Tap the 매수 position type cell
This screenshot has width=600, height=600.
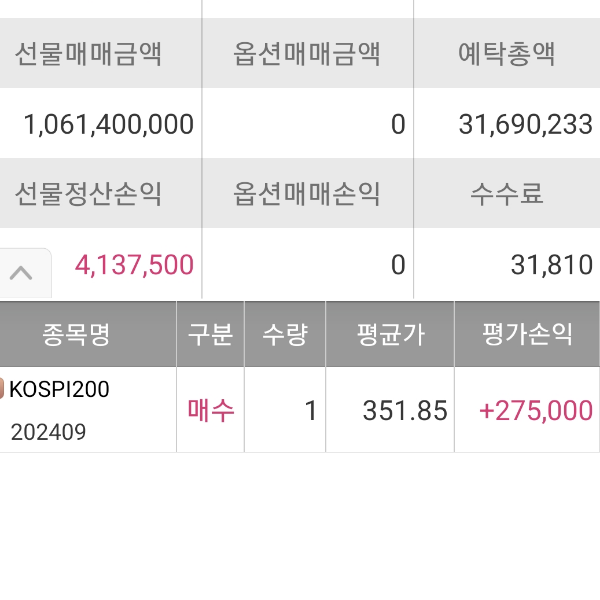[211, 410]
